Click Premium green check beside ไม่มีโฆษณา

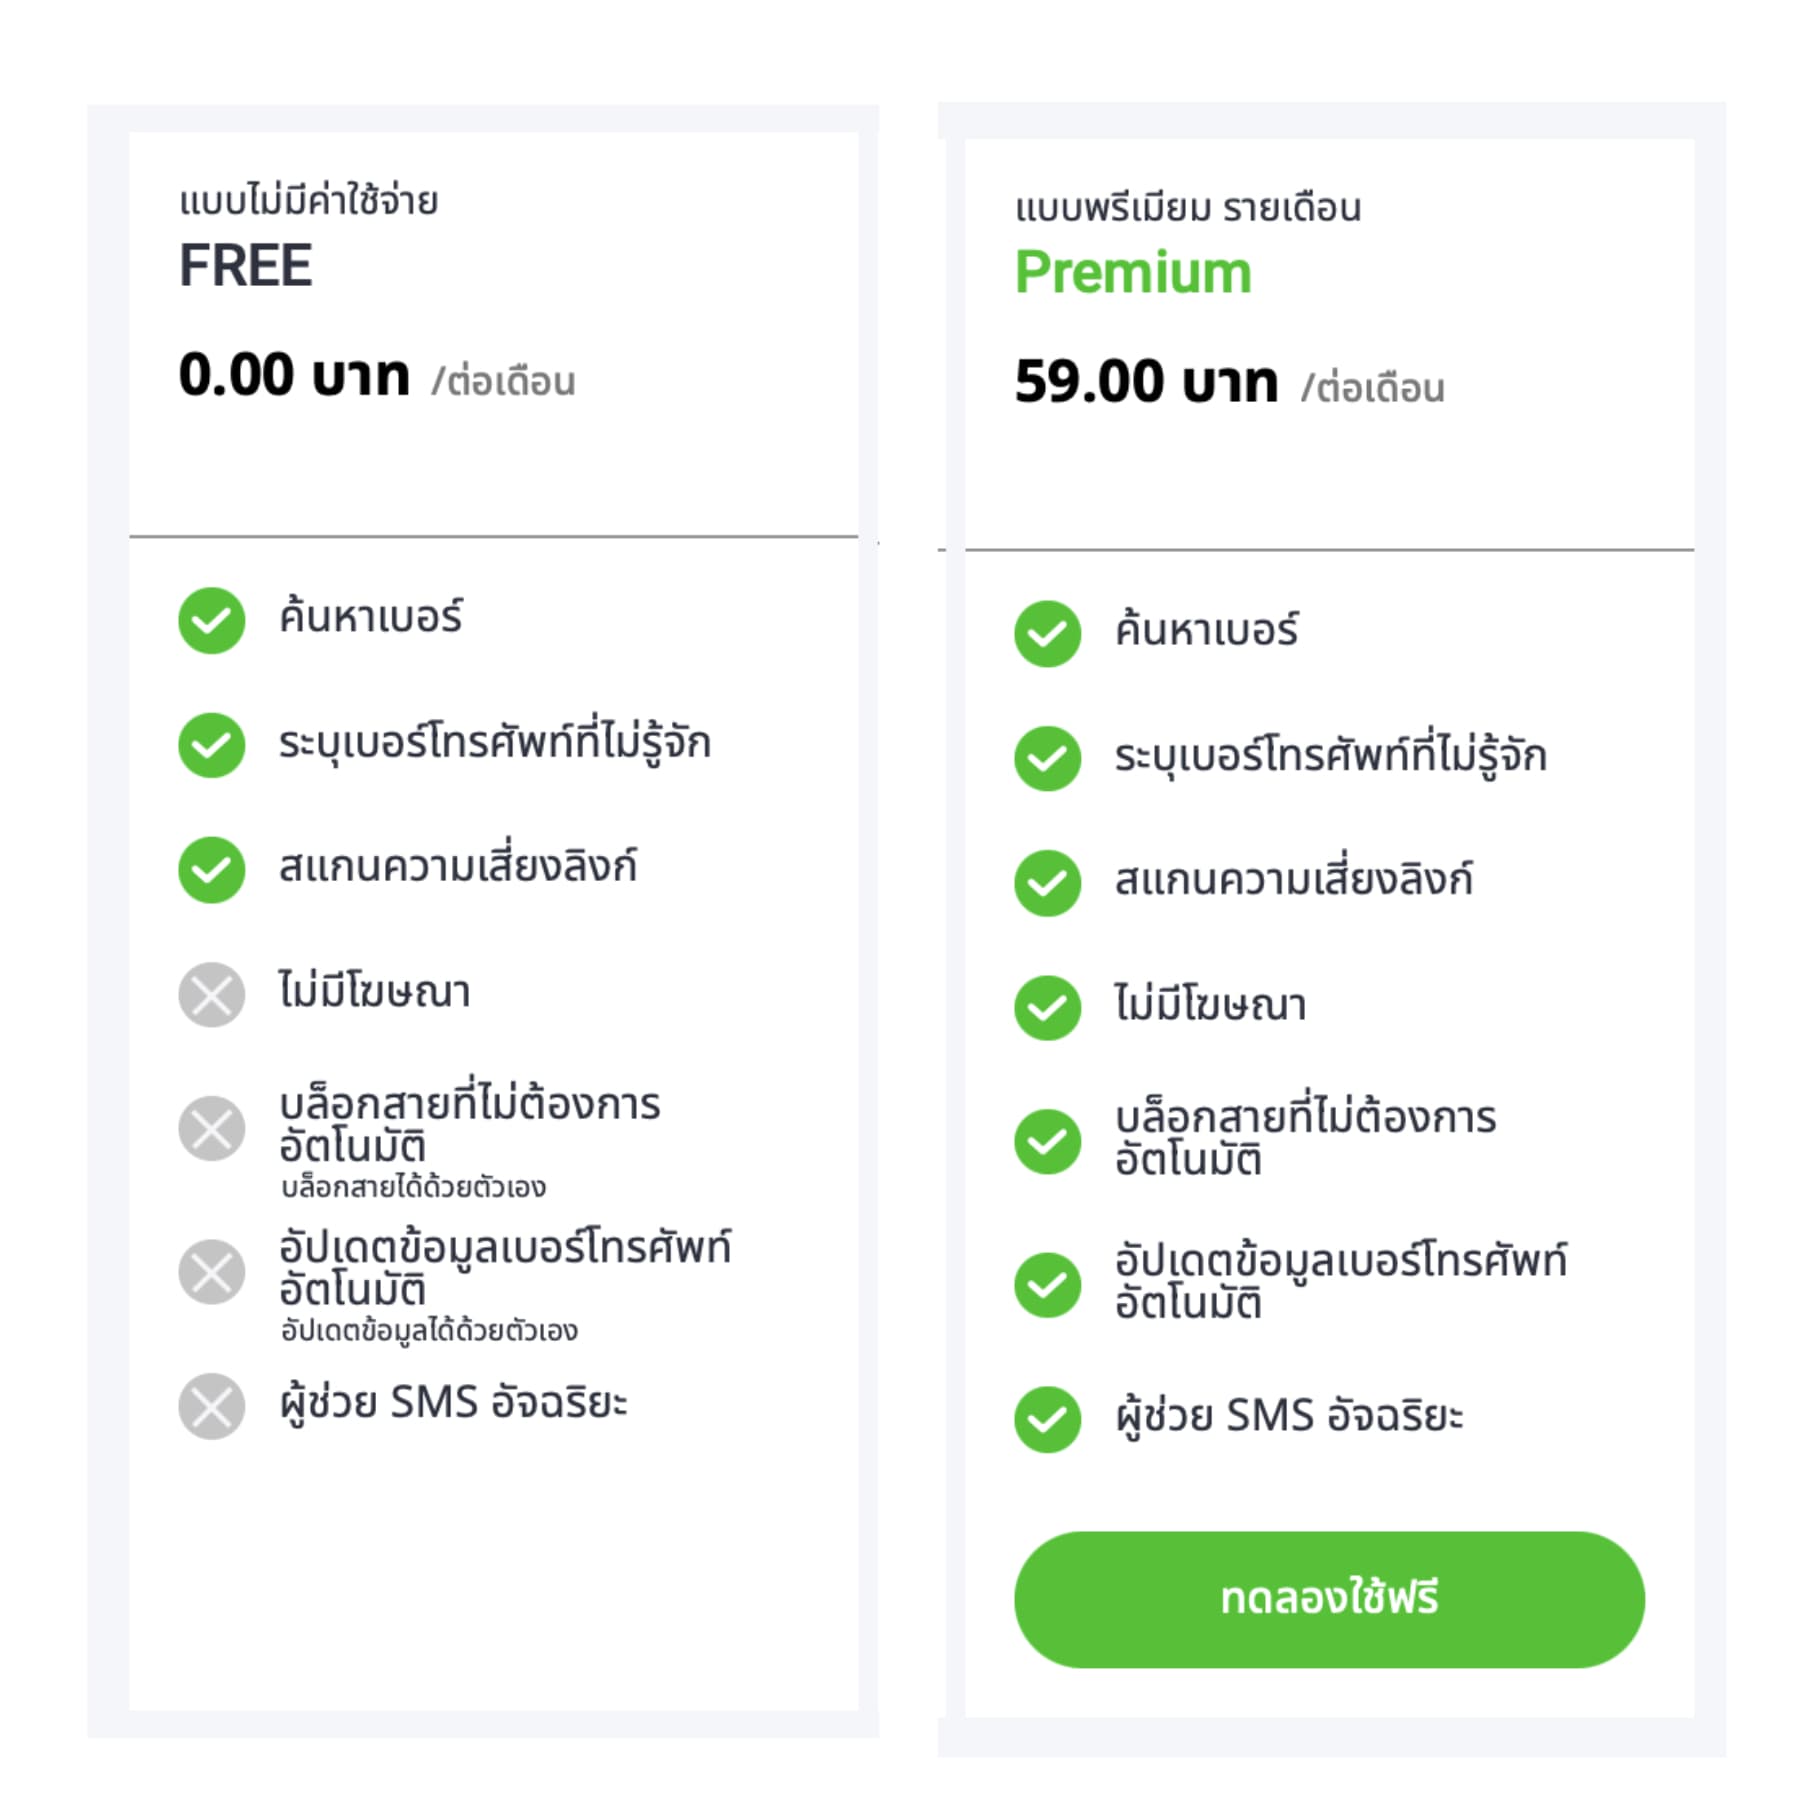[1047, 1007]
